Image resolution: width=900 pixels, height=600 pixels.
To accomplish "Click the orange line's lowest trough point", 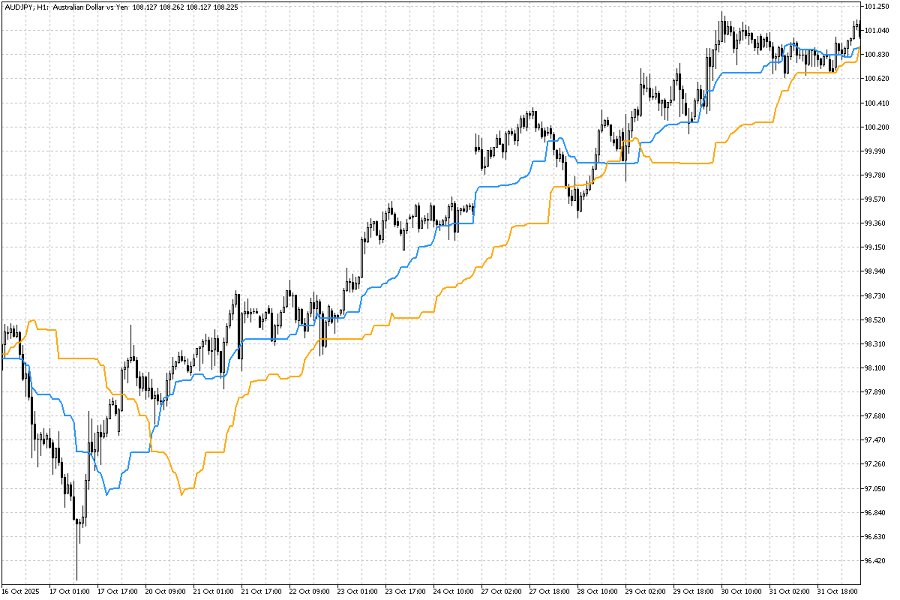I will click(182, 494).
